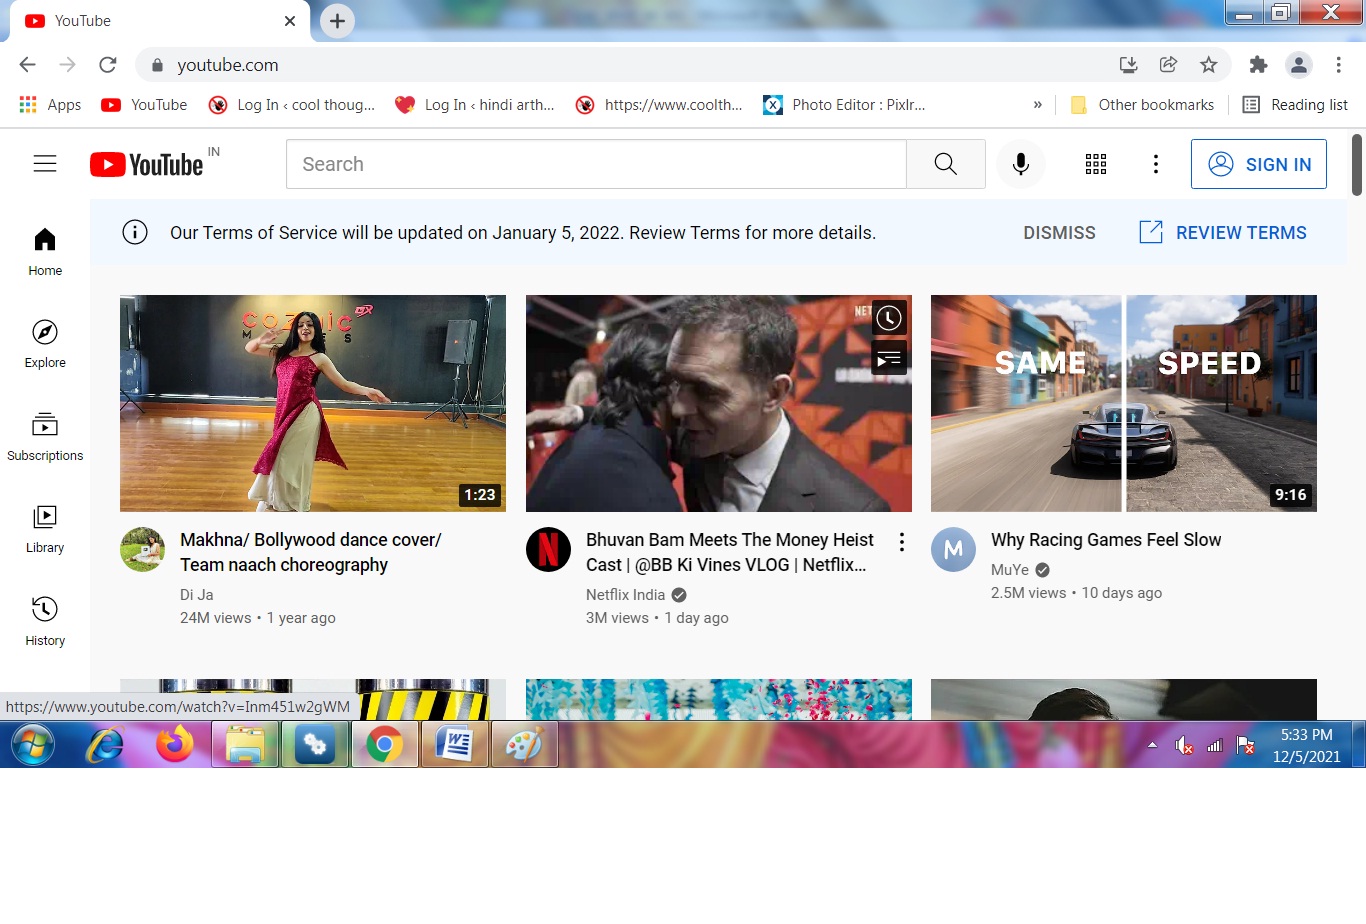
Task: Launch Firefox from the taskbar
Action: 175,746
